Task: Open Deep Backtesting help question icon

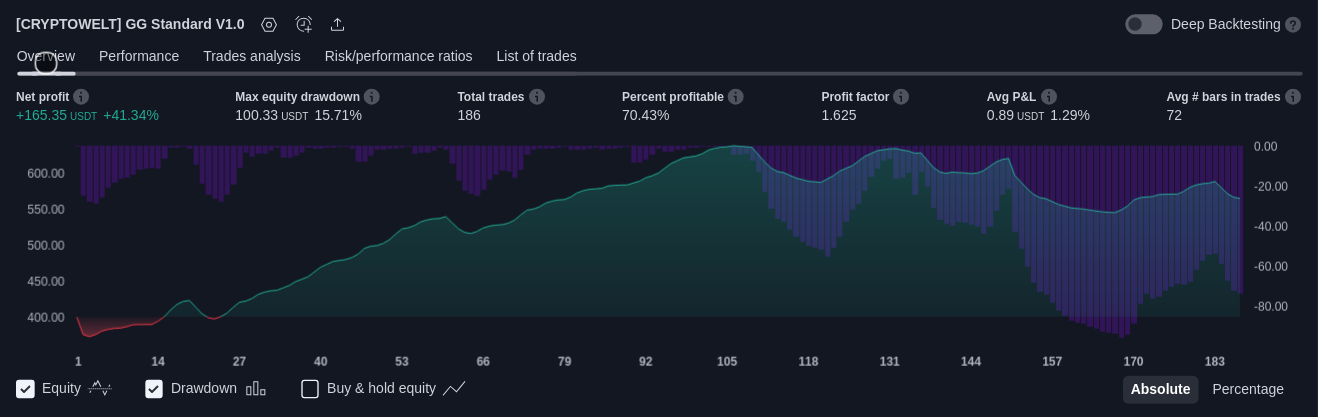Action: click(x=1293, y=24)
